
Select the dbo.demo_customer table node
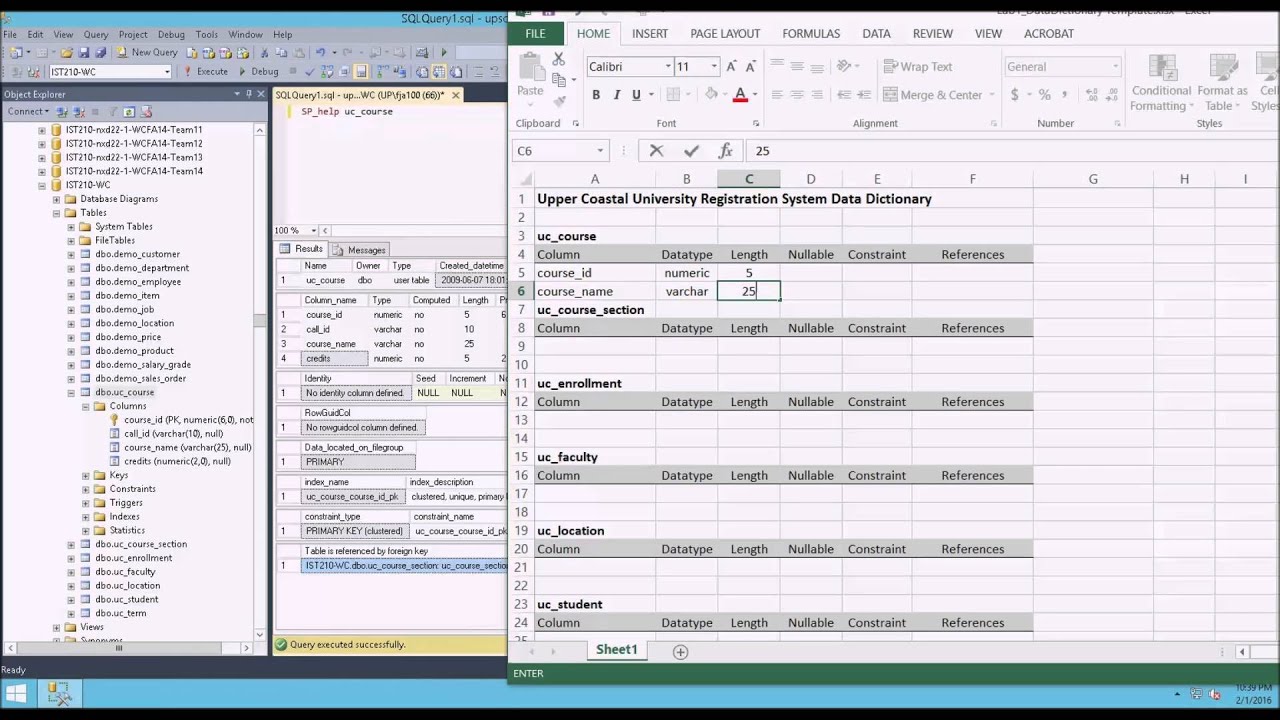(x=137, y=255)
